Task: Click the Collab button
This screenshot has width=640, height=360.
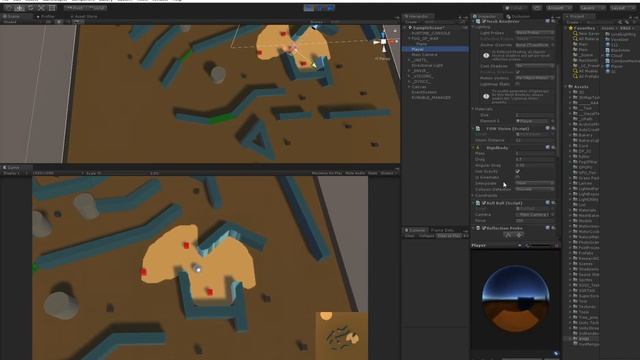Action: coord(515,8)
